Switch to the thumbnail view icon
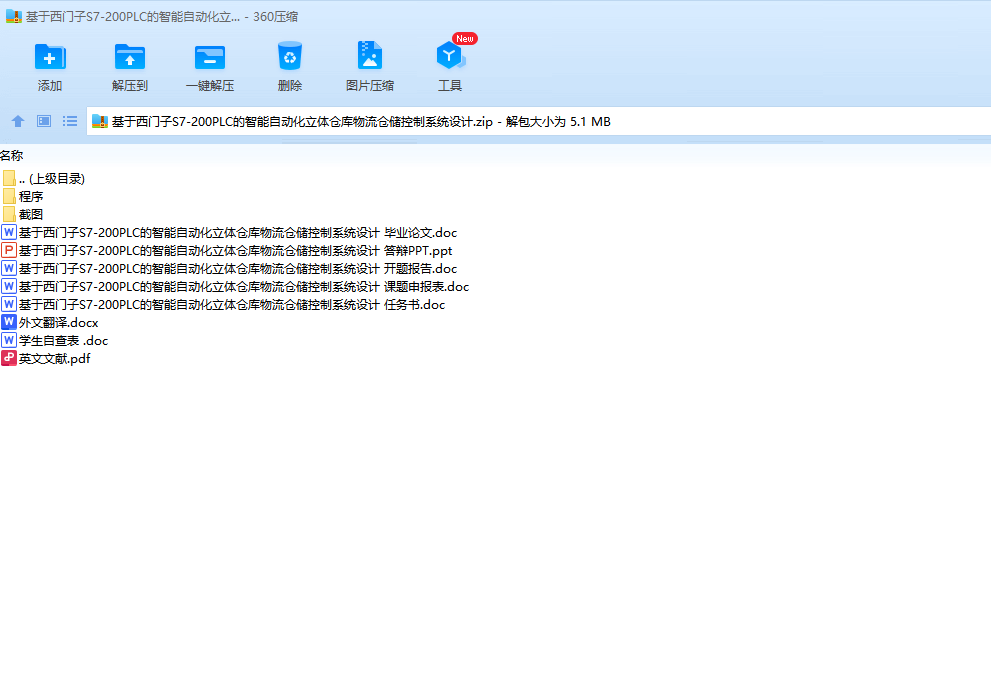 [x=44, y=121]
